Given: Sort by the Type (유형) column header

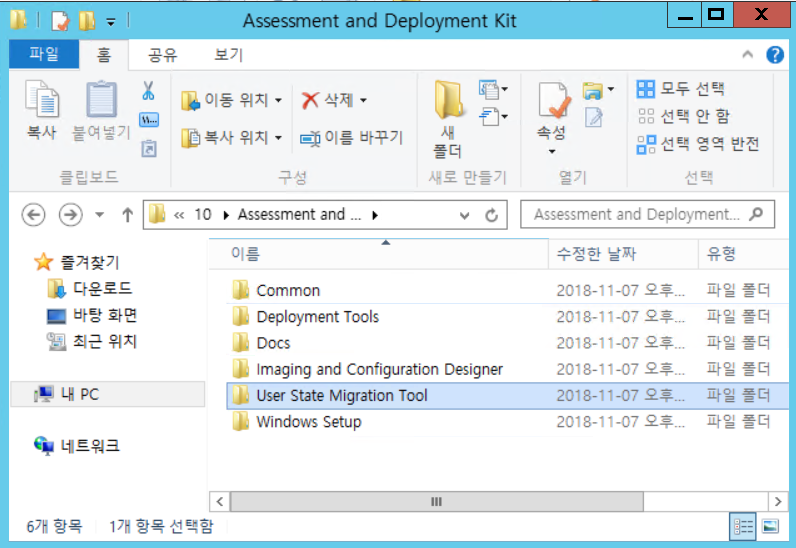Looking at the screenshot, I should click(744, 253).
